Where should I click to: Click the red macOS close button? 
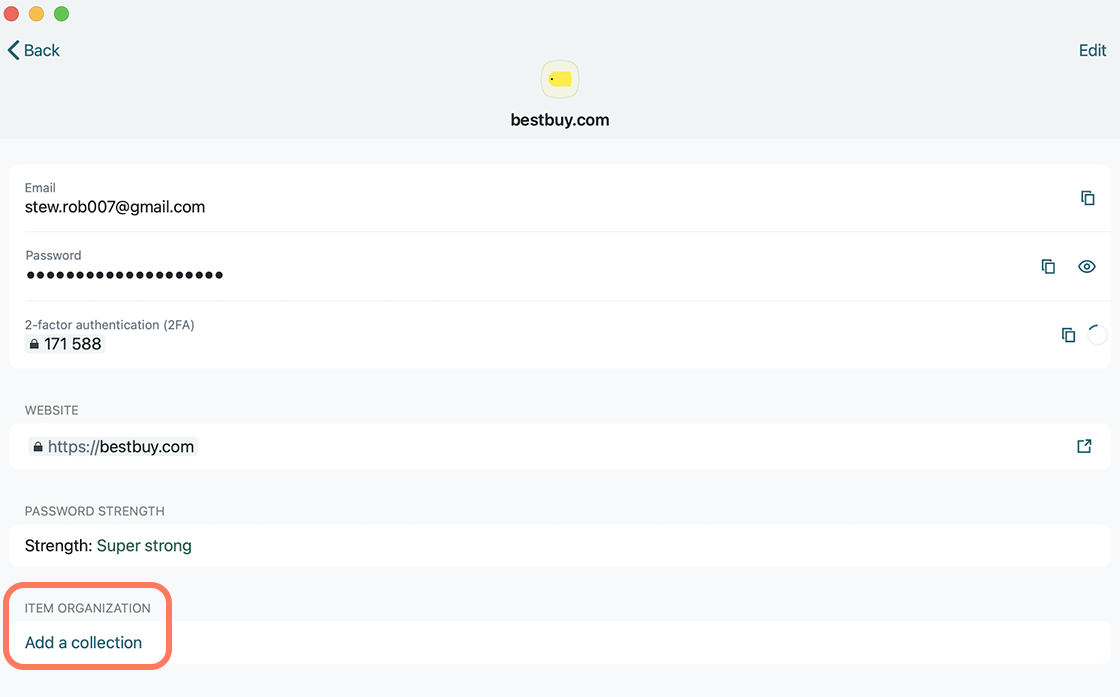pos(11,14)
